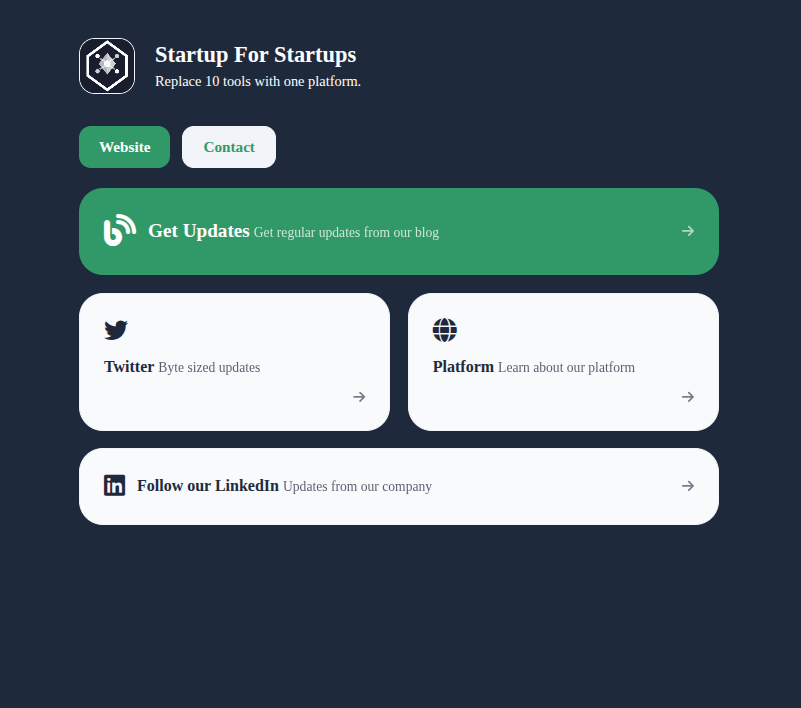Click the LinkedIn logo icon
This screenshot has height=708, width=801.
pyautogui.click(x=114, y=485)
